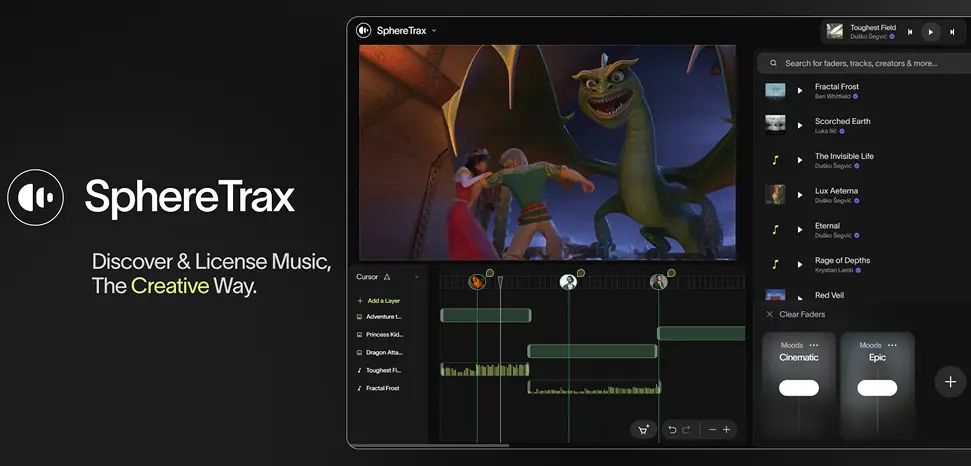Play the Scorched Earth track preview

pos(799,125)
